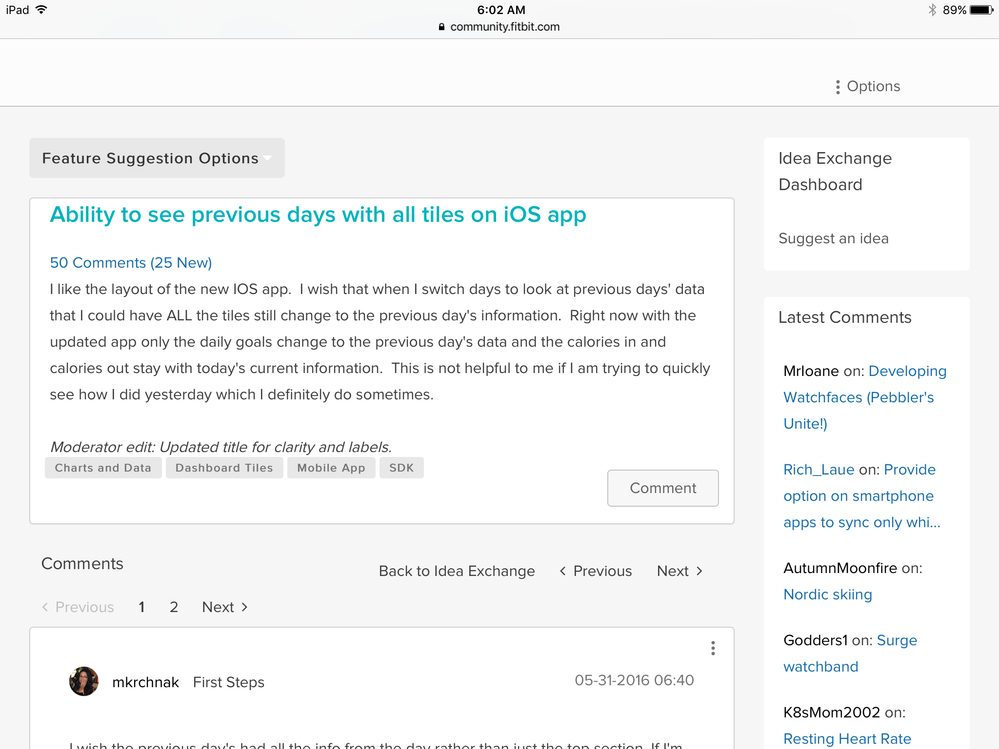Open the Rich_Laue user link
Viewport: 999px width, 749px height.
(x=819, y=469)
